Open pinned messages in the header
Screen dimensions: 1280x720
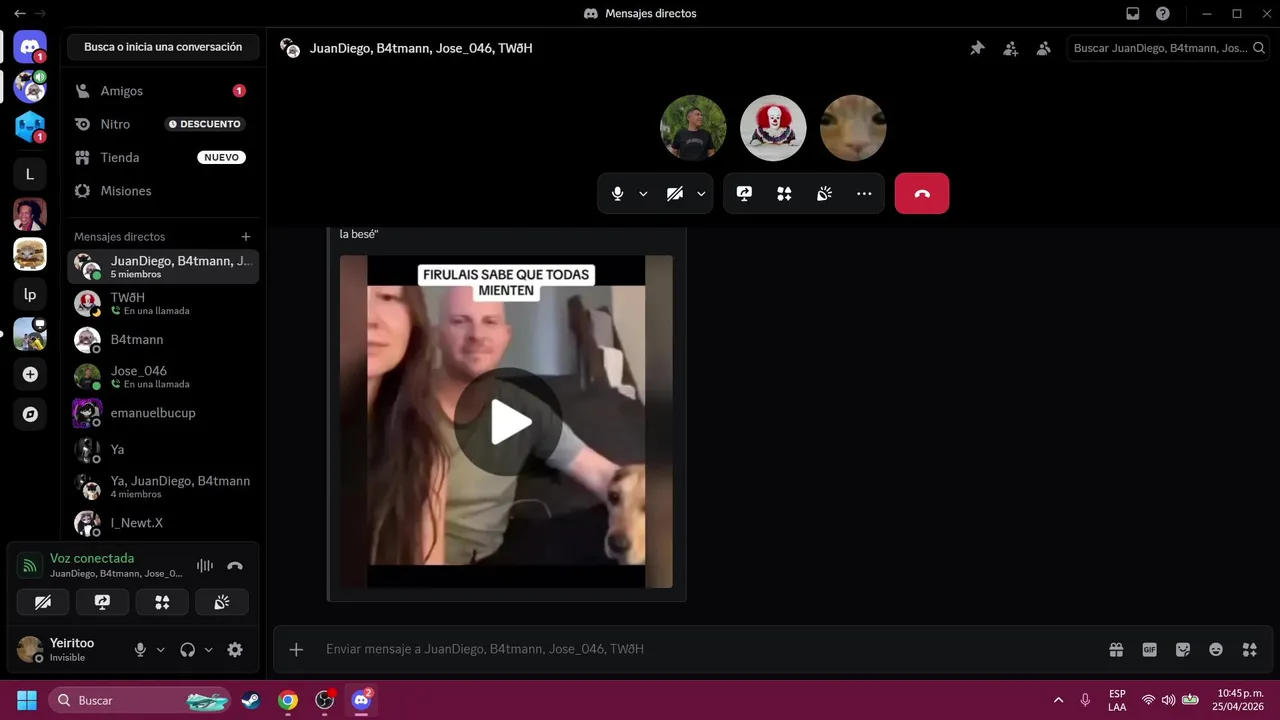coord(977,48)
